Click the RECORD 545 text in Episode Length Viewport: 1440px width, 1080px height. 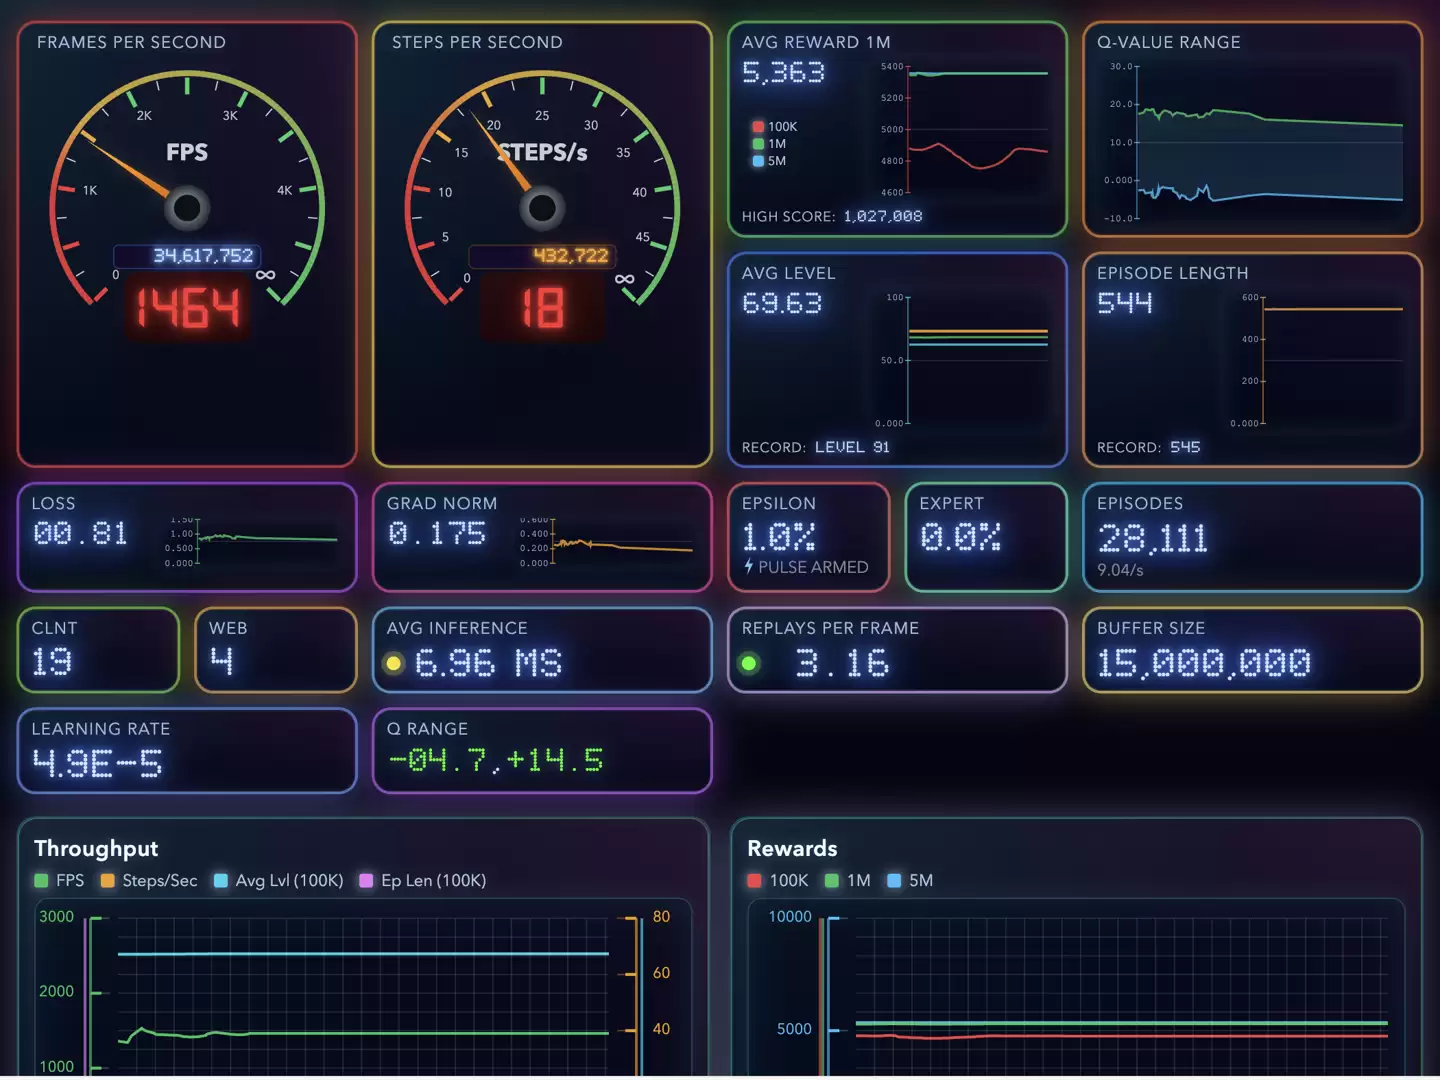point(1148,447)
